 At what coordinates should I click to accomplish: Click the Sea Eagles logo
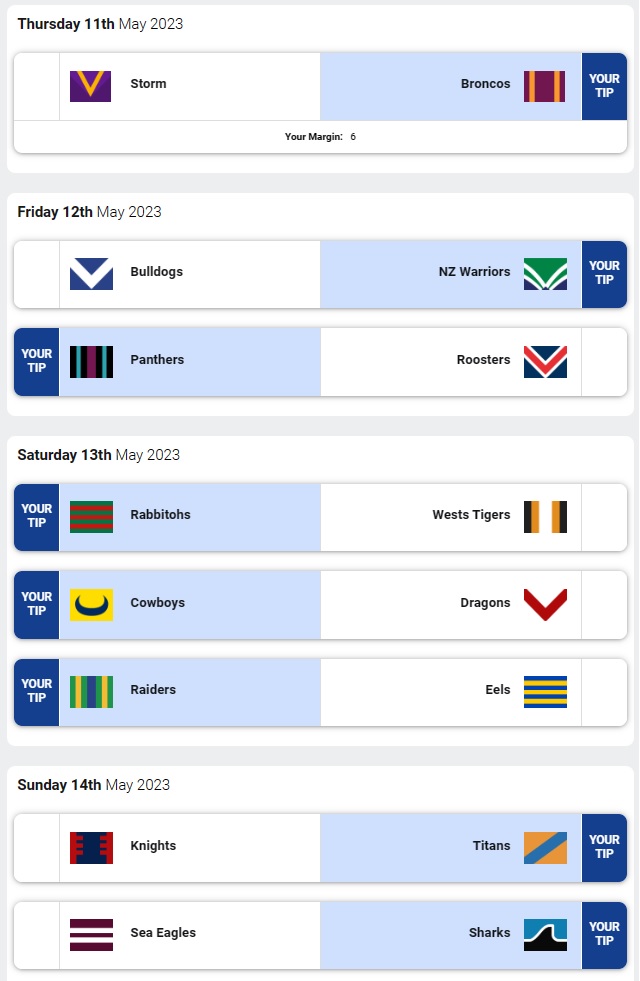coord(91,935)
